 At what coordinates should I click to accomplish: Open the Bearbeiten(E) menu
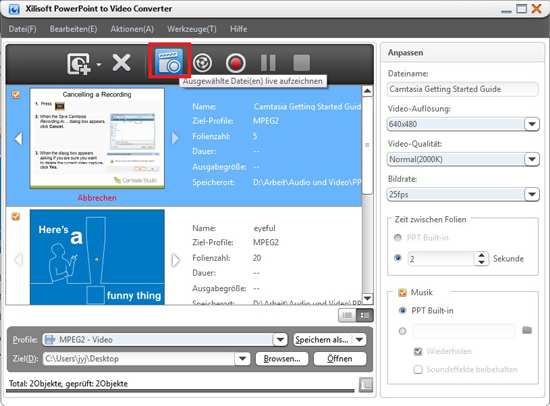(73, 29)
